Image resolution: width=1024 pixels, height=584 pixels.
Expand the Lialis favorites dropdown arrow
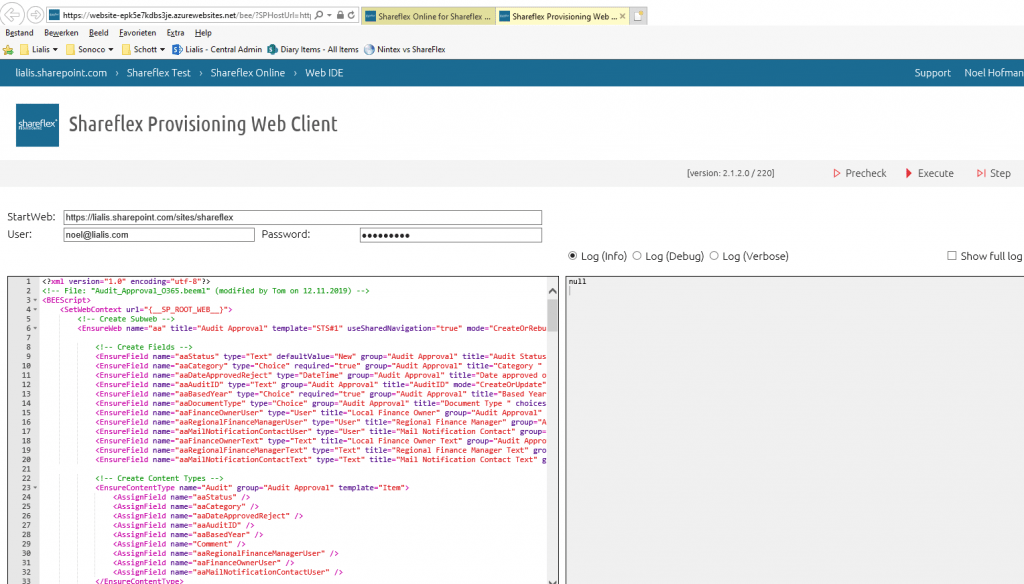tap(55, 50)
